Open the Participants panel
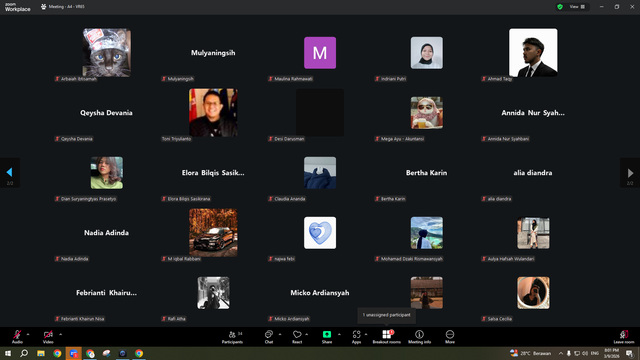Screen dimensions: 640x360 point(232,337)
